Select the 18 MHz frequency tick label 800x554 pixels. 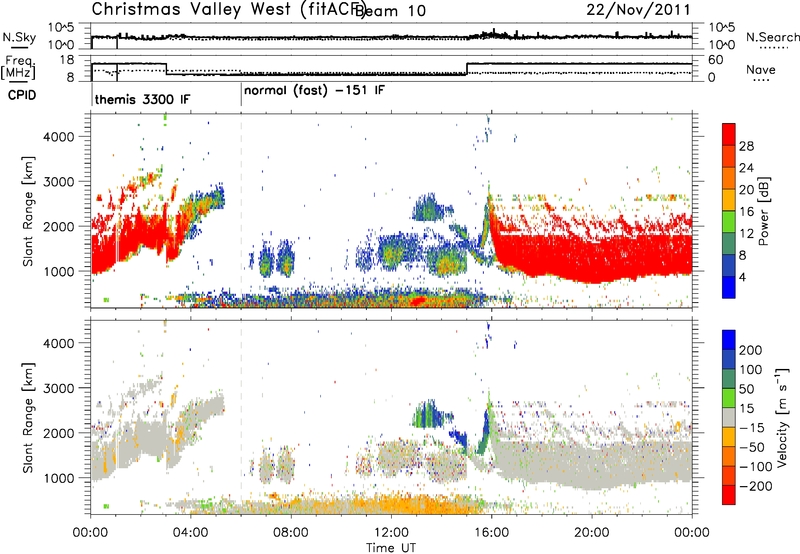click(67, 60)
